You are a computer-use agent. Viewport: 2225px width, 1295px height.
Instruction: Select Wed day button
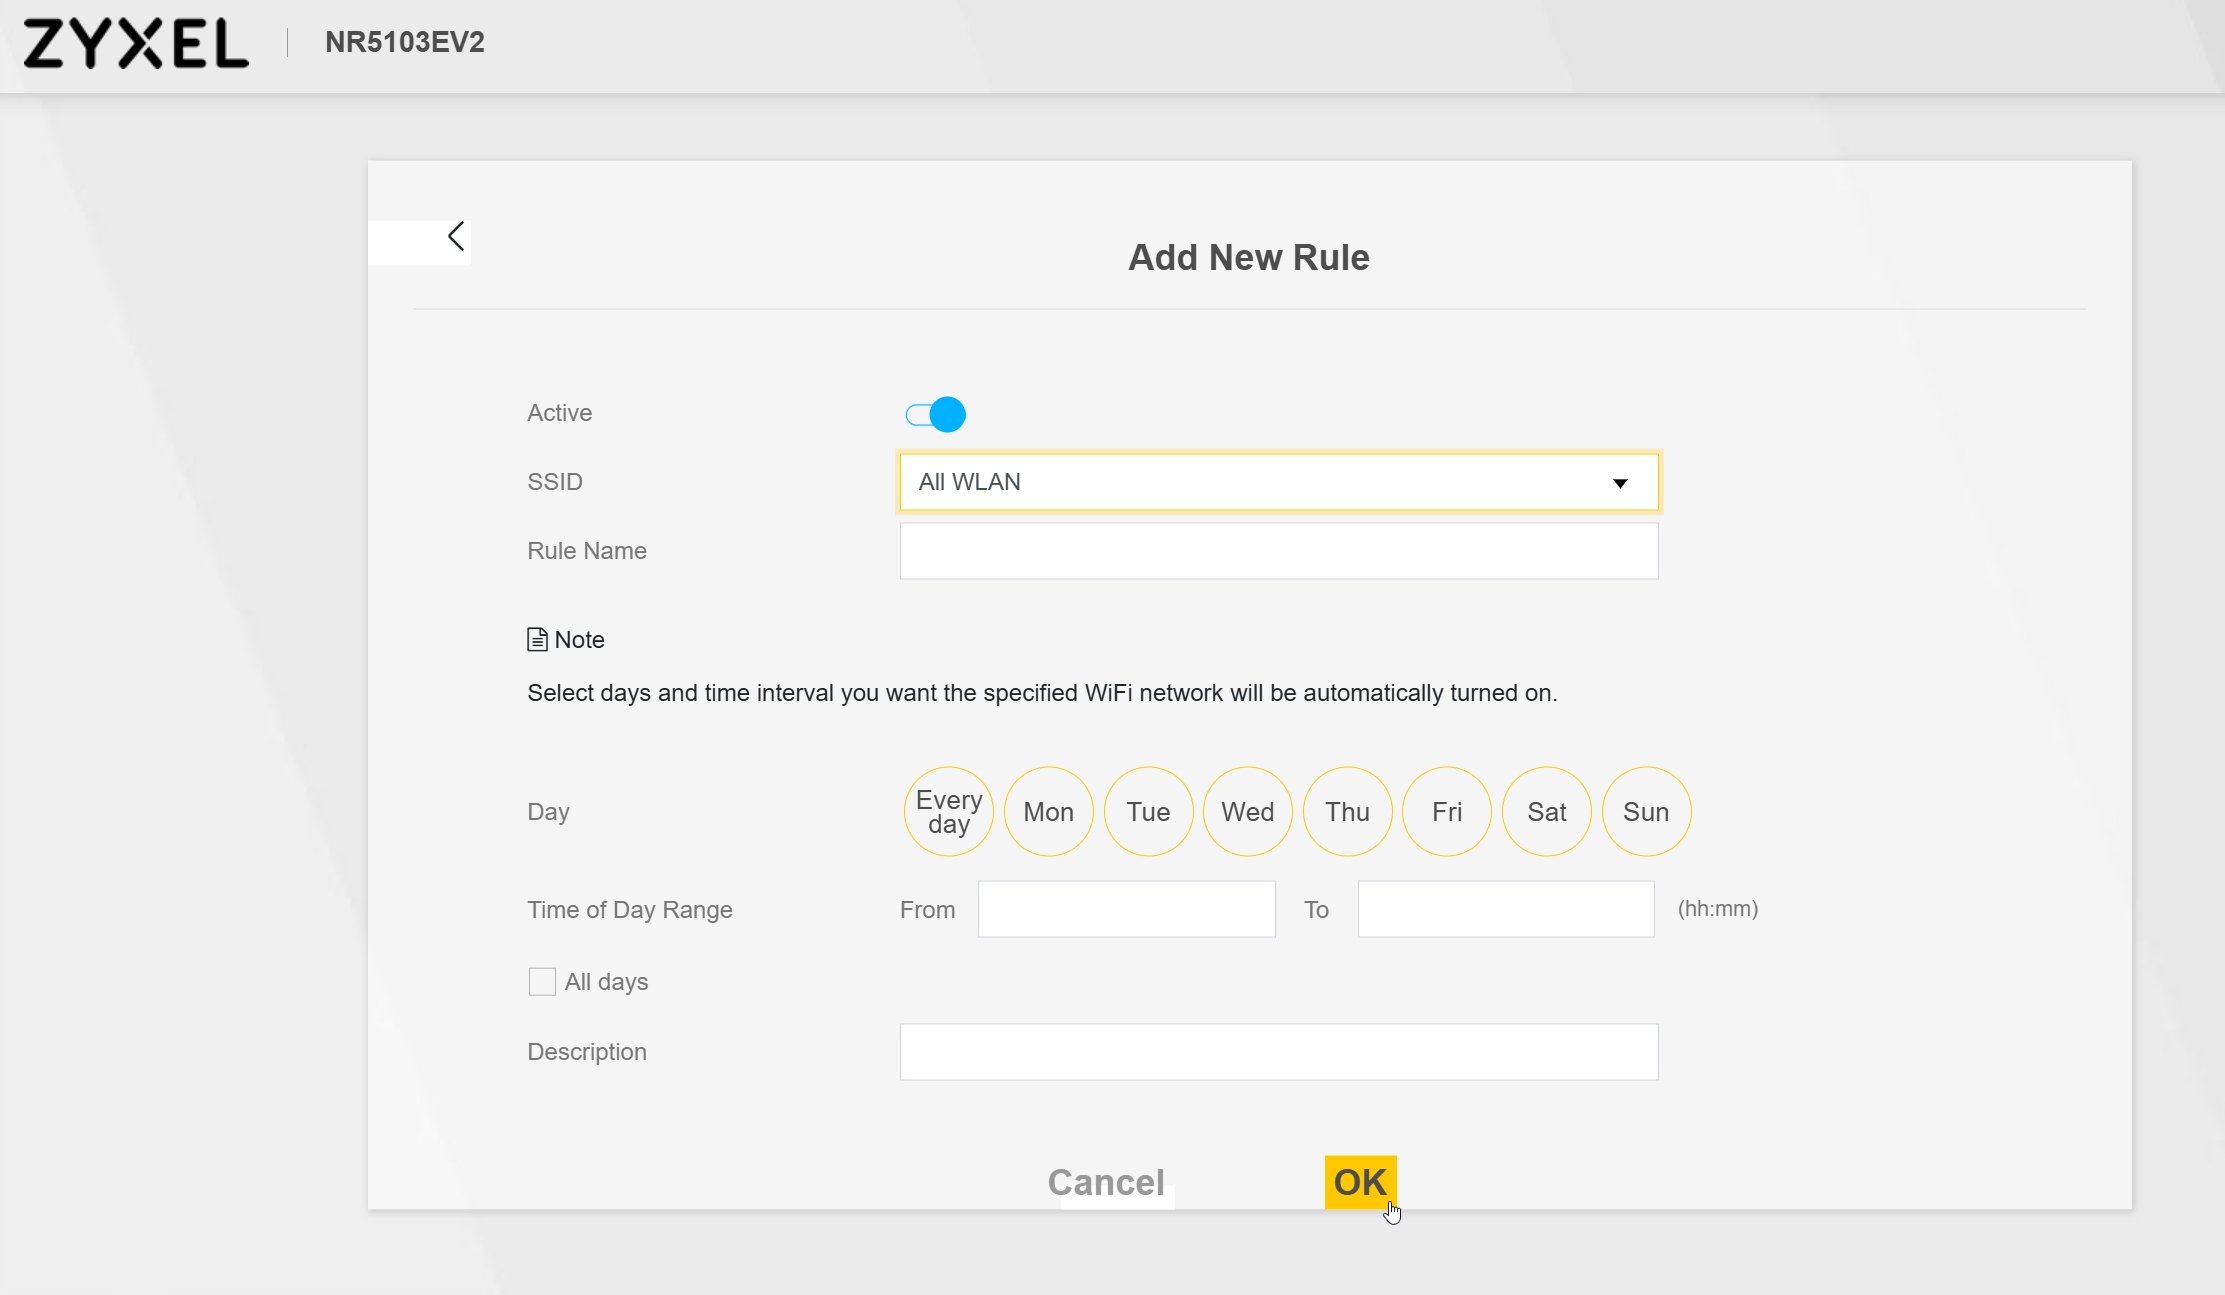coord(1247,812)
